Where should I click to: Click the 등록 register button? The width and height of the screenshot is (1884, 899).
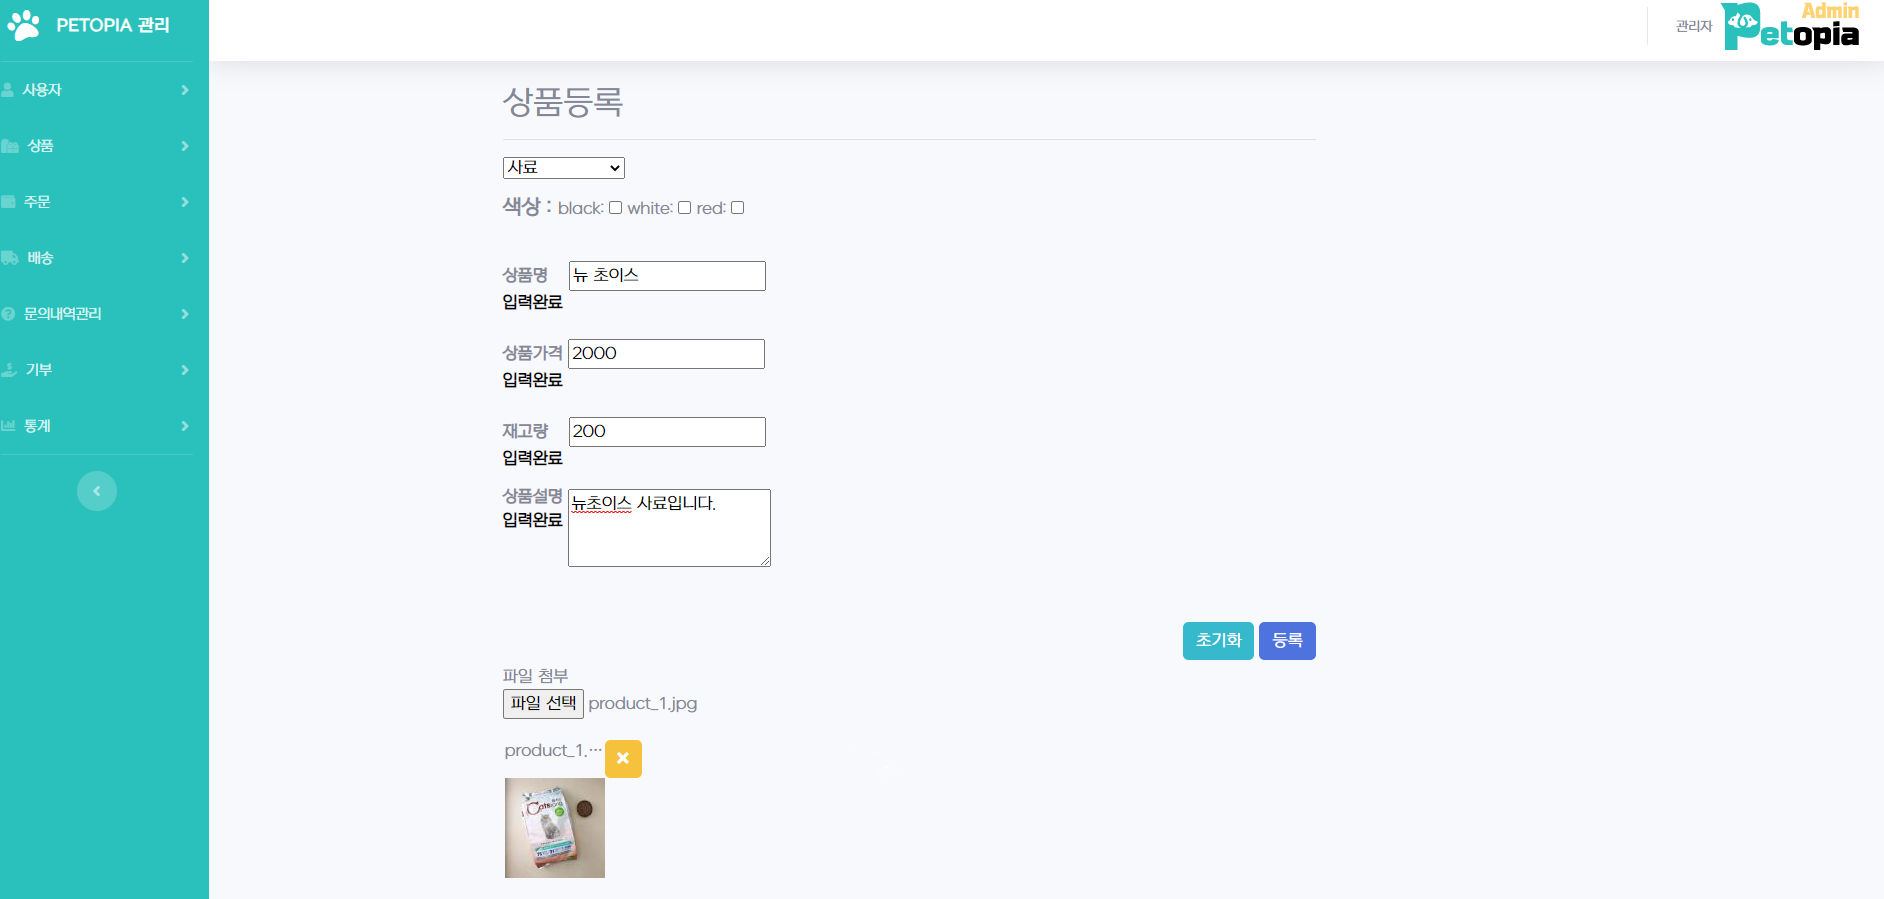pyautogui.click(x=1287, y=641)
